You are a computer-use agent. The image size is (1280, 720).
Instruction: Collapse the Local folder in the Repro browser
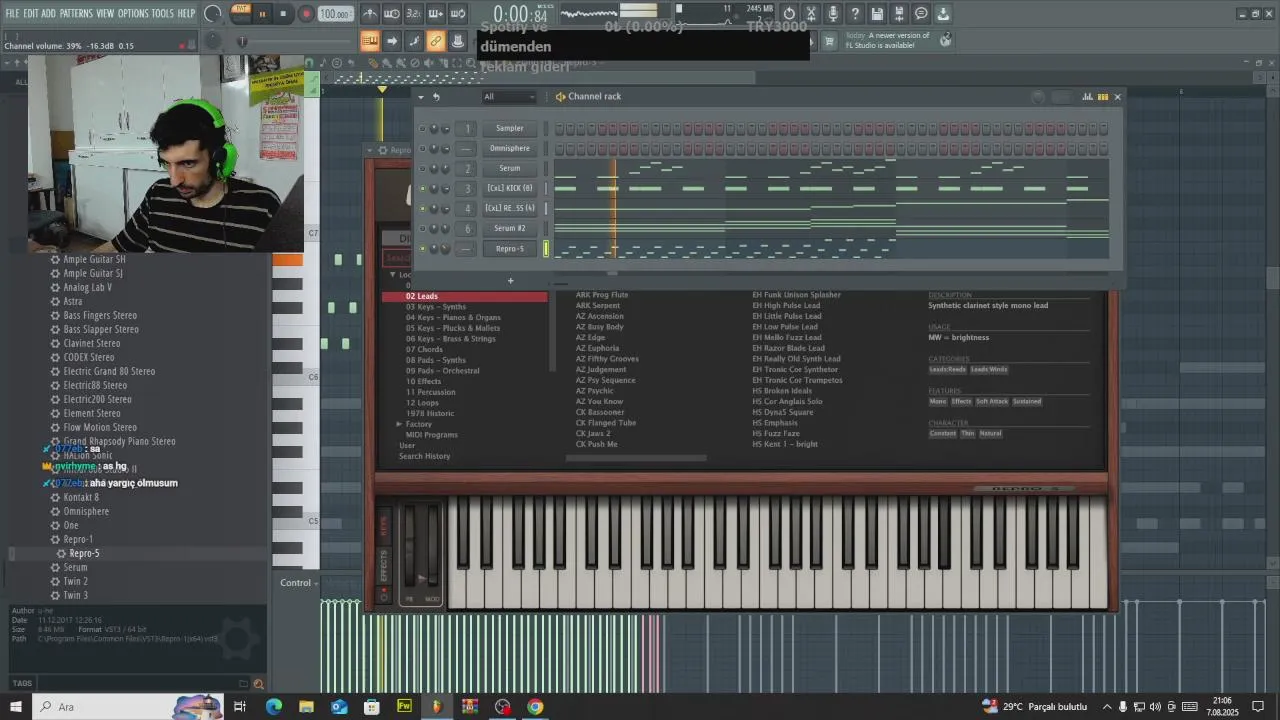pyautogui.click(x=393, y=275)
